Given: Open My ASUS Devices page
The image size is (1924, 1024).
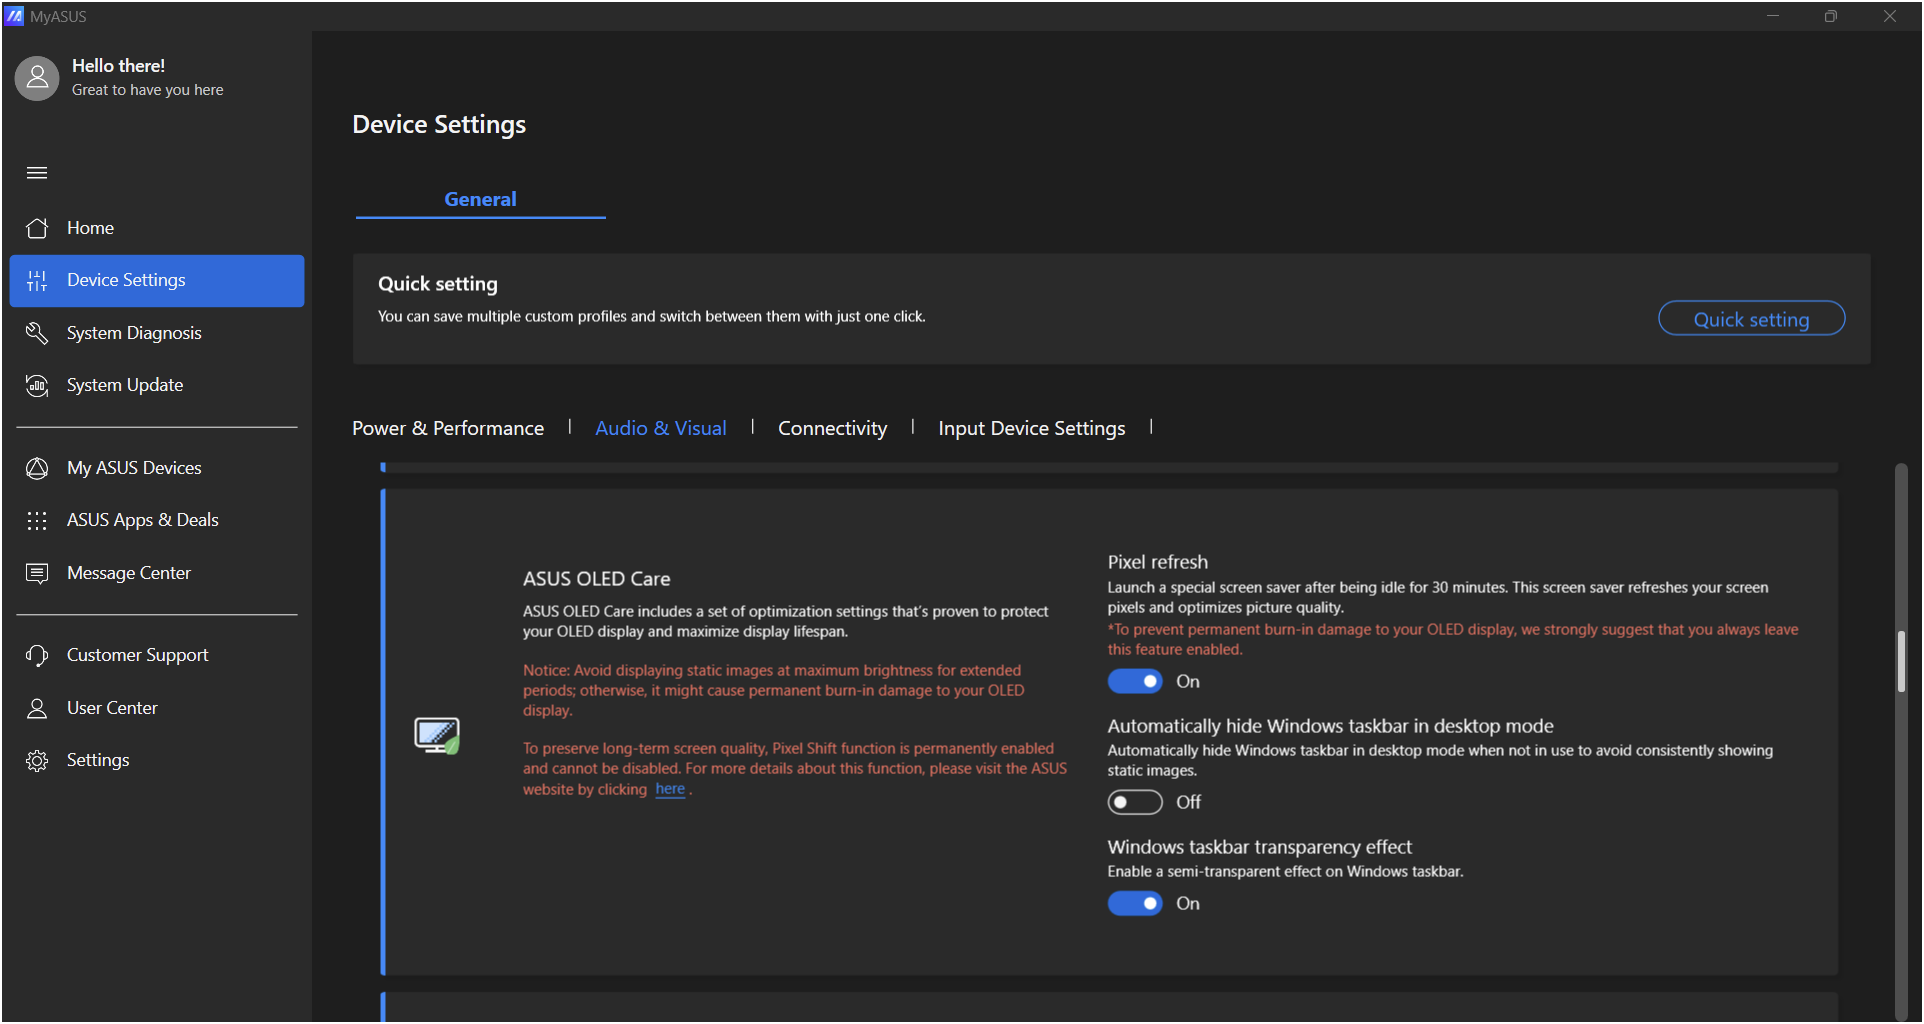Looking at the screenshot, I should 157,468.
